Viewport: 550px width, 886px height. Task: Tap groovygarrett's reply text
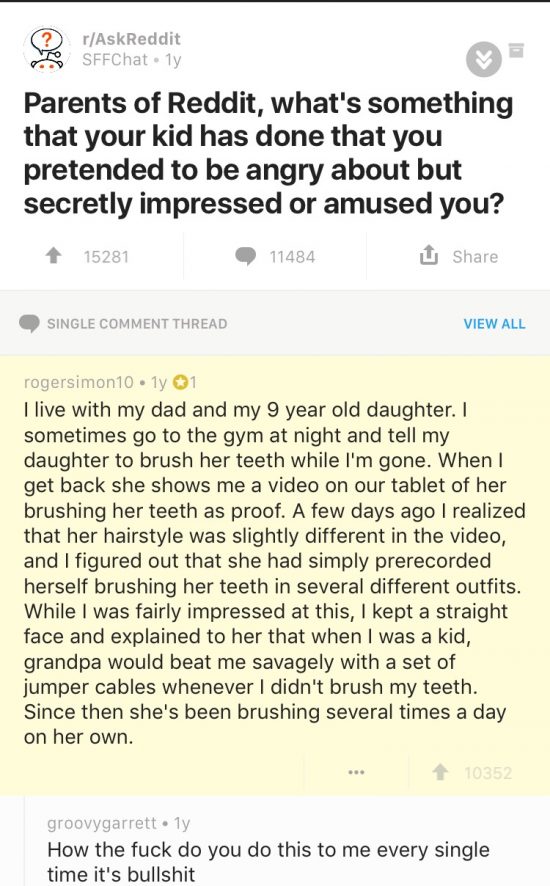click(x=268, y=861)
